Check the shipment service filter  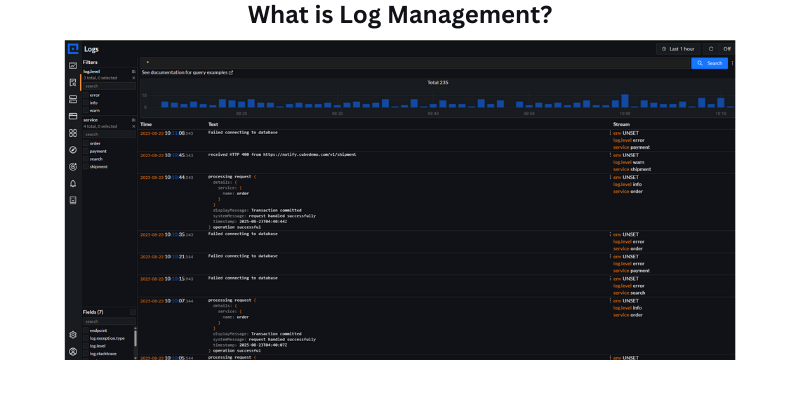pyautogui.click(x=86, y=166)
